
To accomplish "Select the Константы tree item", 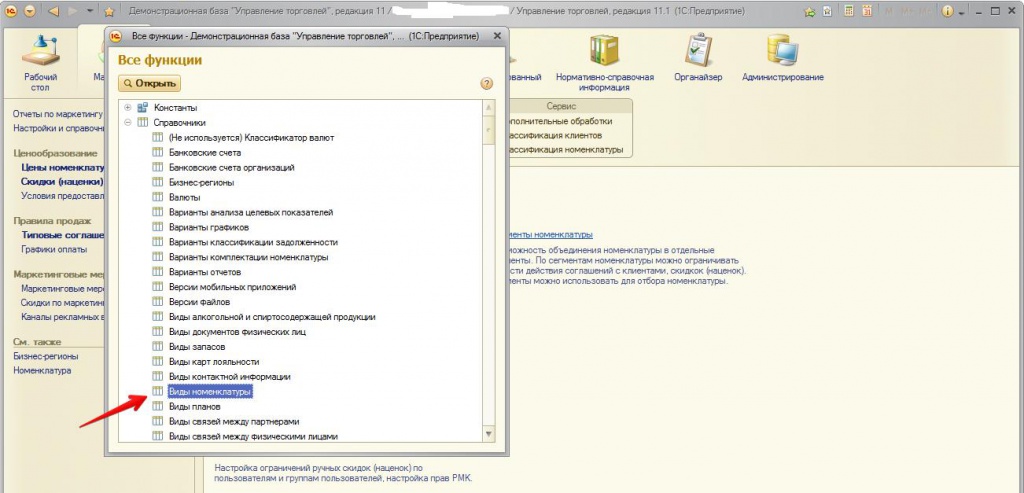I will 176,108.
